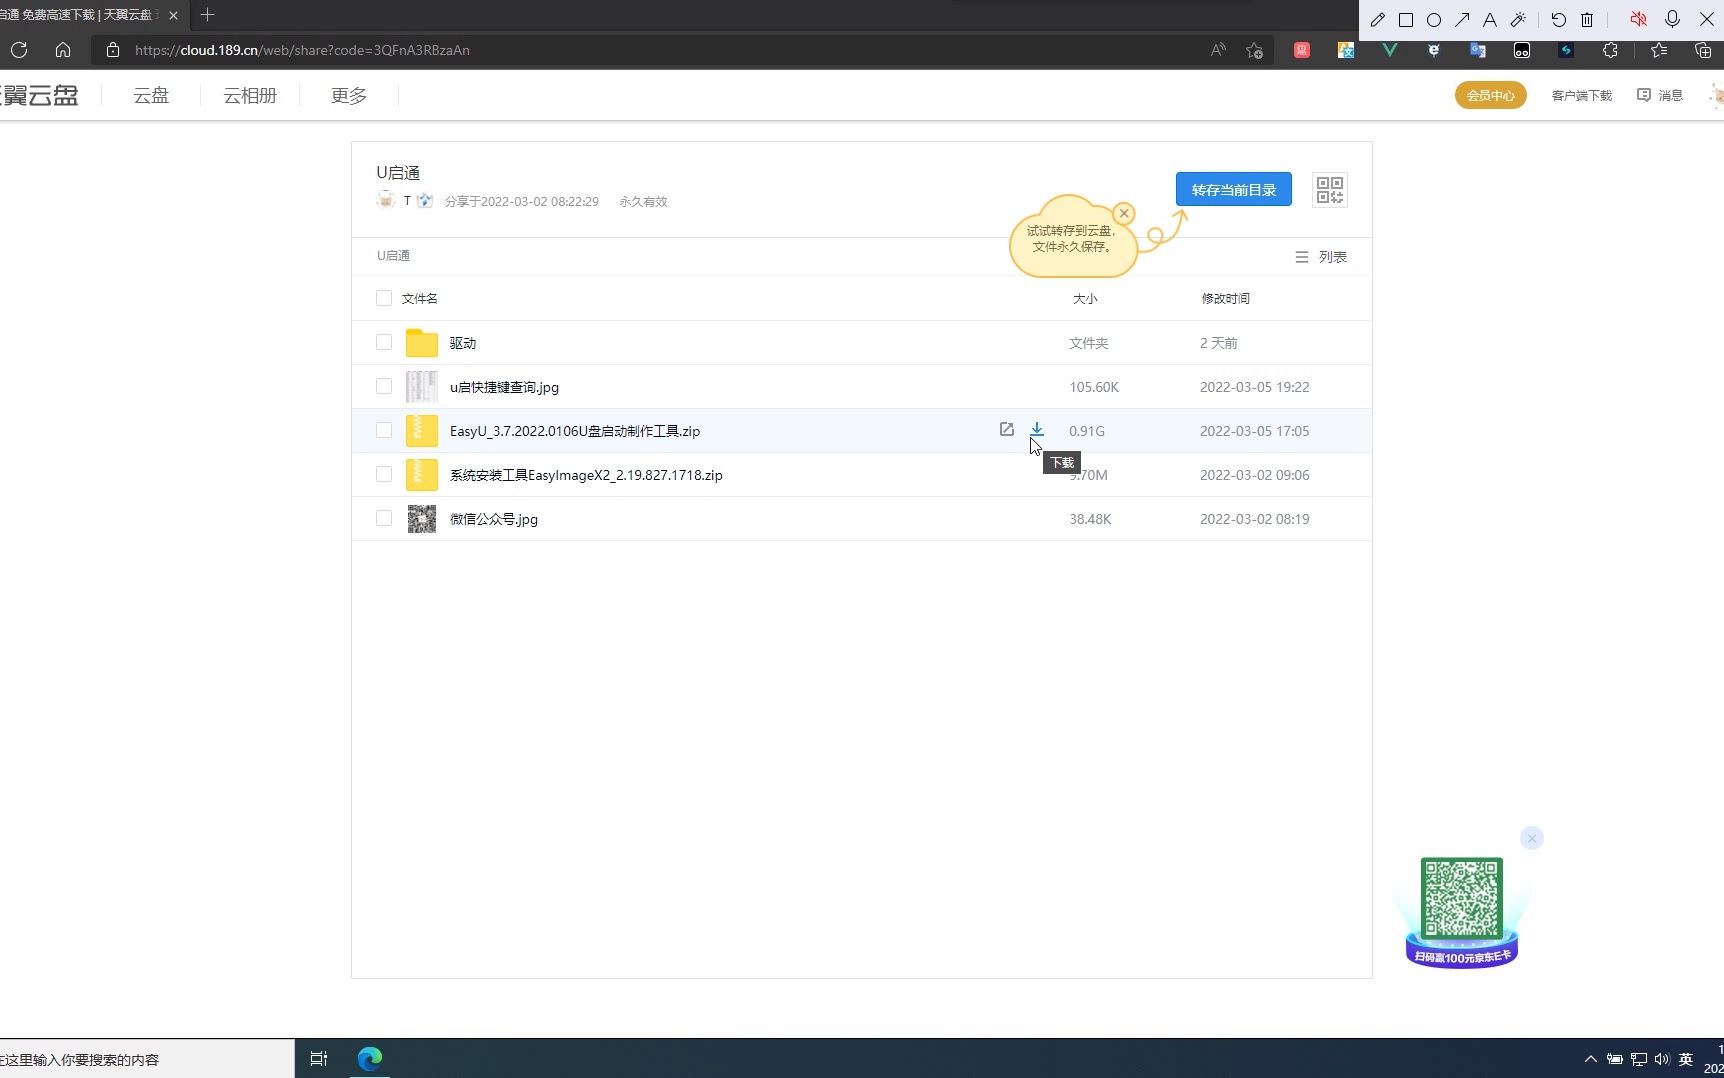Click the share/save icon on the EasyU row
Screen dimensions: 1724x1078
(x=1007, y=429)
